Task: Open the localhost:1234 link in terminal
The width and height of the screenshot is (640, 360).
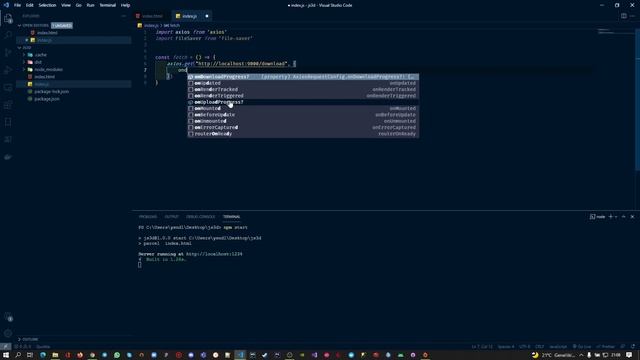Action: point(214,254)
